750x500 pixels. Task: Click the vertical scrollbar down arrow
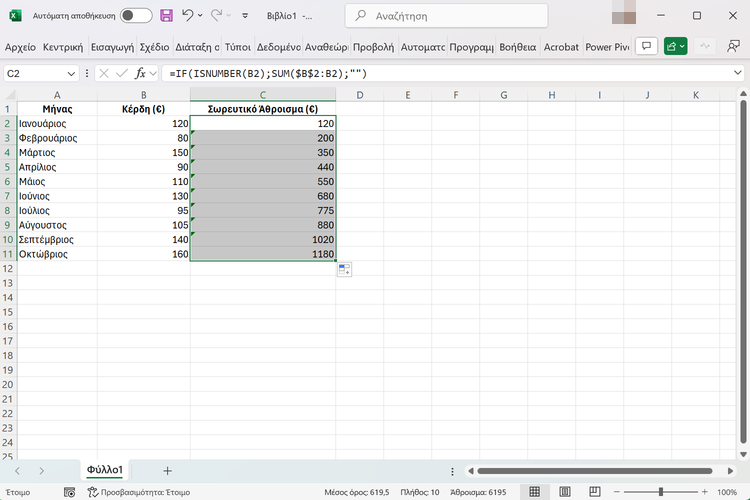click(x=743, y=455)
